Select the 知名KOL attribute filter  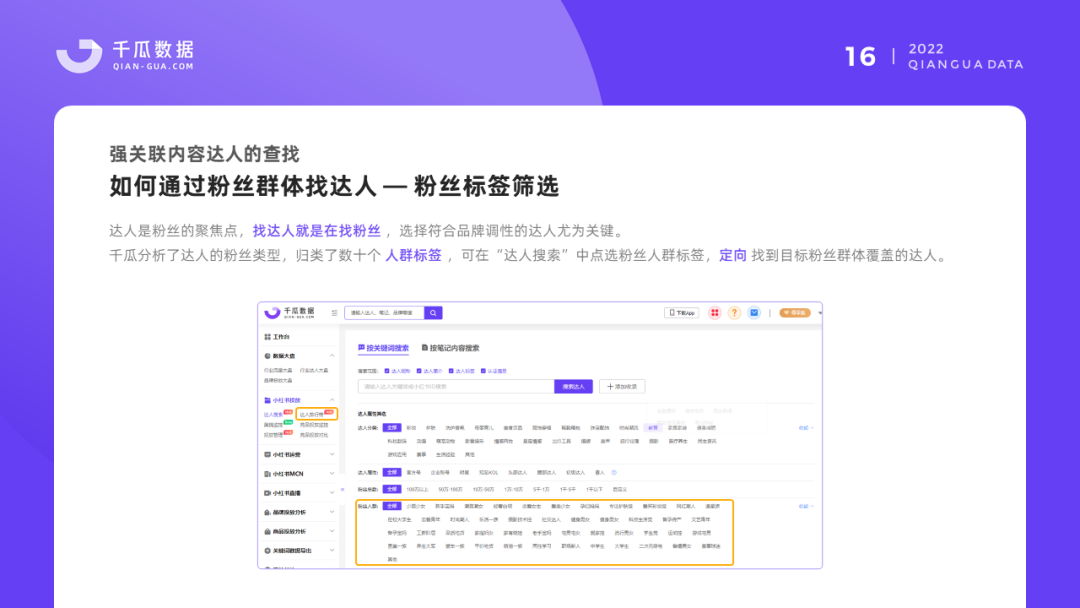click(x=488, y=472)
